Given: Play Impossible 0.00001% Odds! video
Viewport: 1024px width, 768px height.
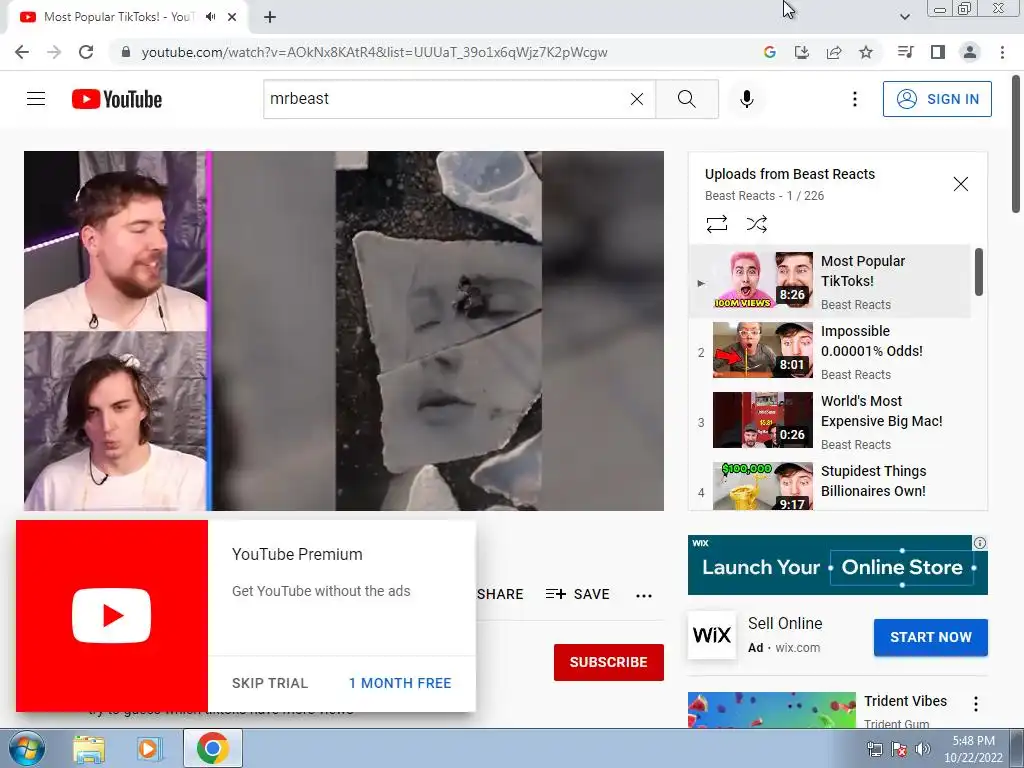Looking at the screenshot, I should point(831,351).
